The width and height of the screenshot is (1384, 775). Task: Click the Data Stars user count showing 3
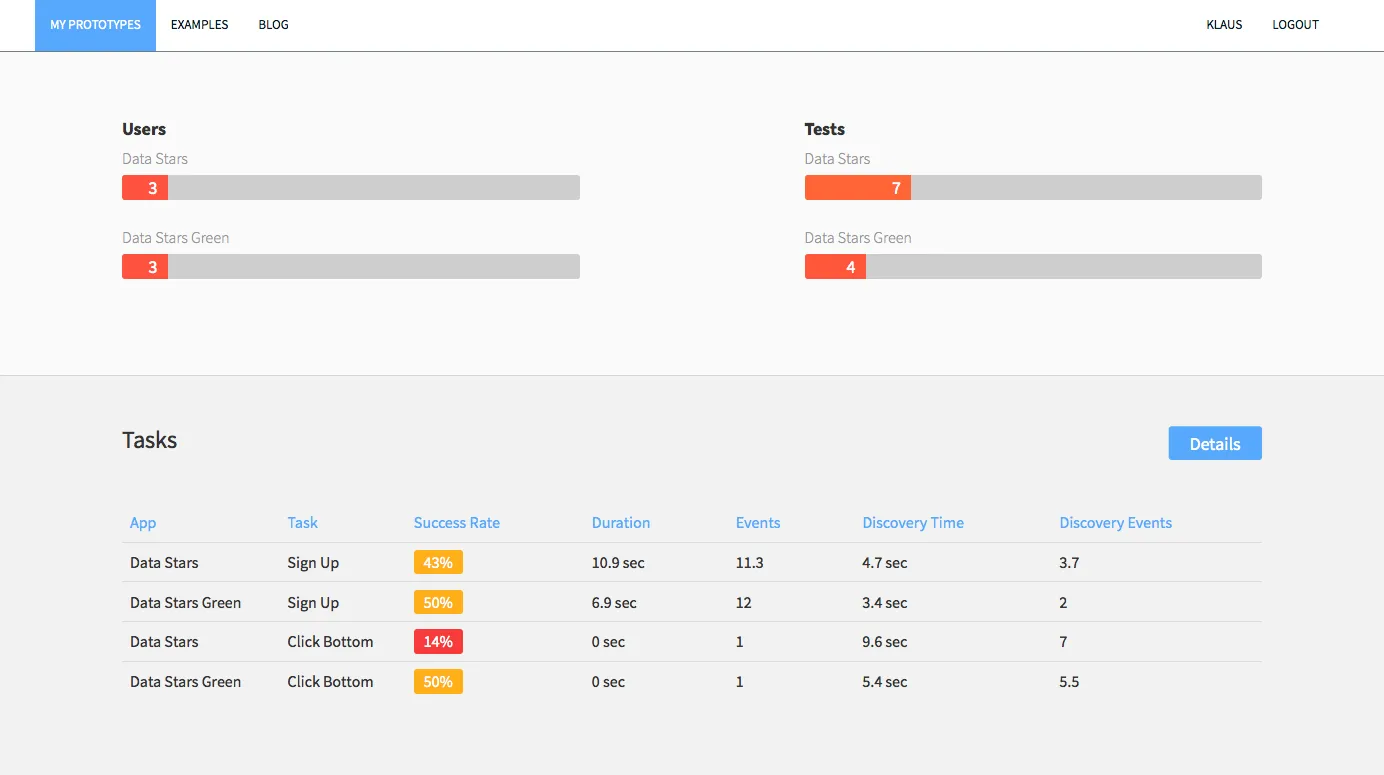tap(144, 187)
